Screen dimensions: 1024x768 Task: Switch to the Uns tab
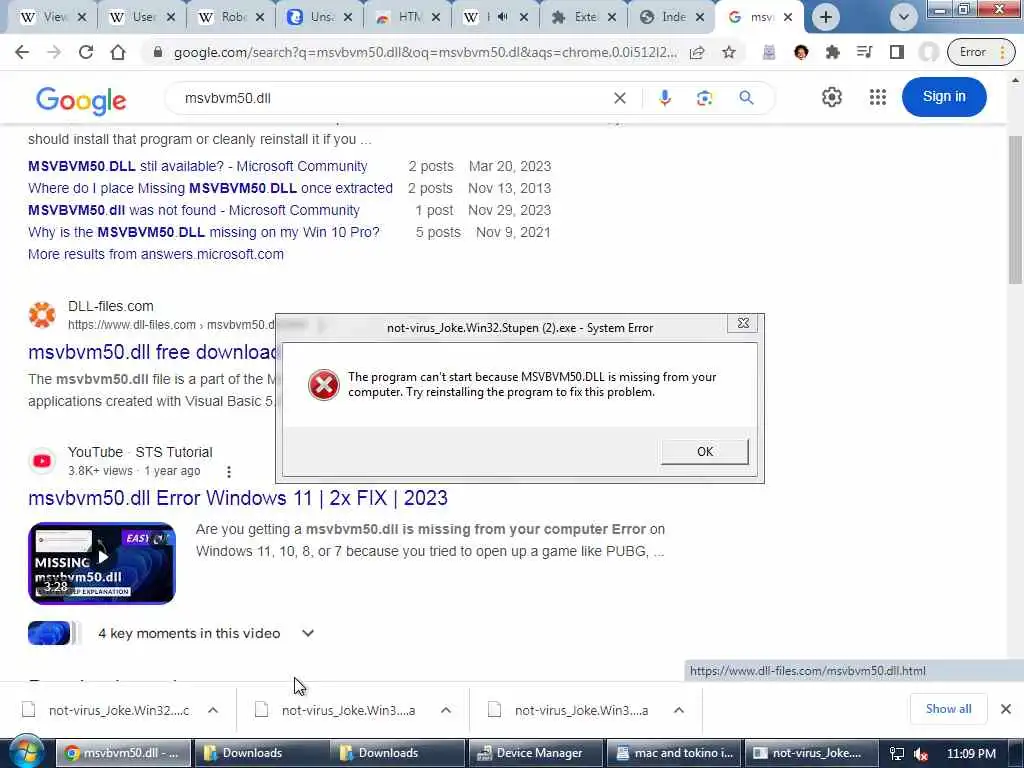click(x=319, y=17)
